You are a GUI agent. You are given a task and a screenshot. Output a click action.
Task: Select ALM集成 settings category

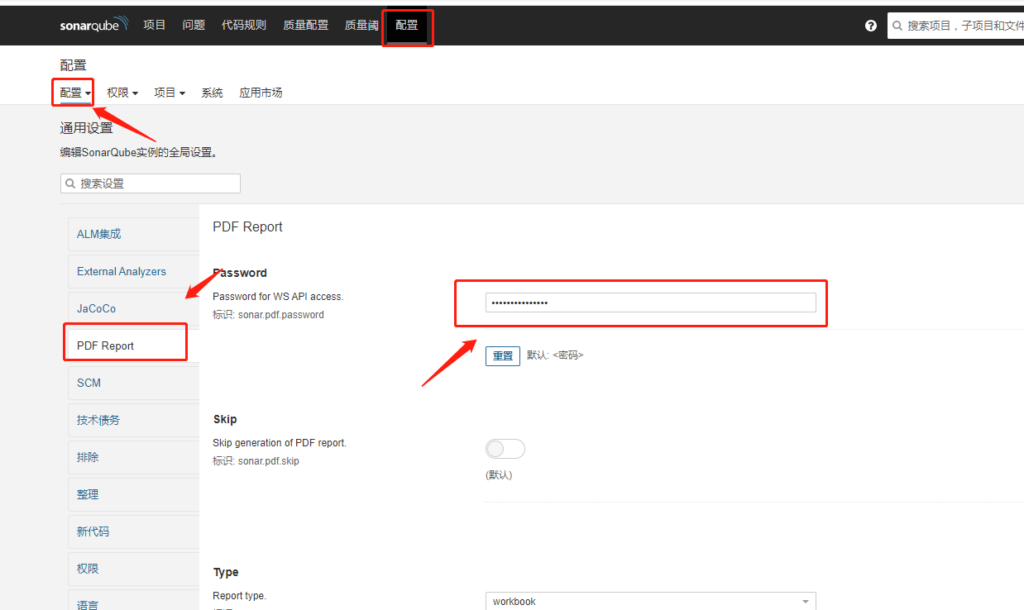133,234
